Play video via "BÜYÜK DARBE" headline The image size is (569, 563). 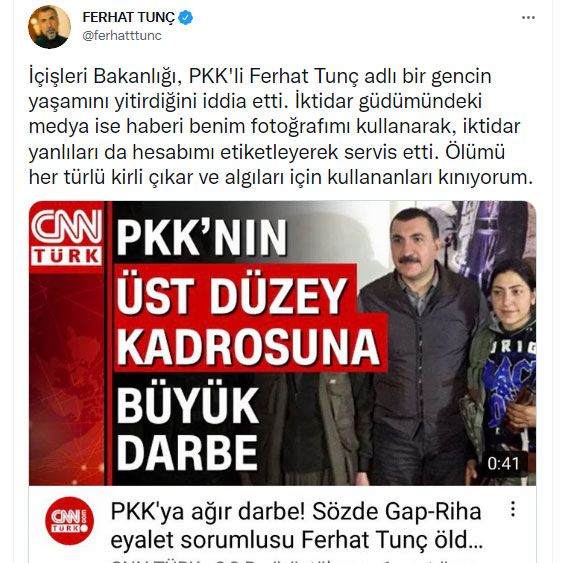click(x=188, y=429)
